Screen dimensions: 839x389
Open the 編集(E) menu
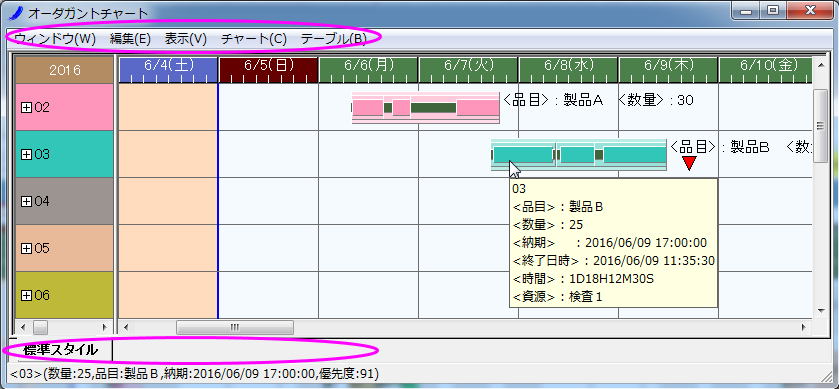coord(130,39)
